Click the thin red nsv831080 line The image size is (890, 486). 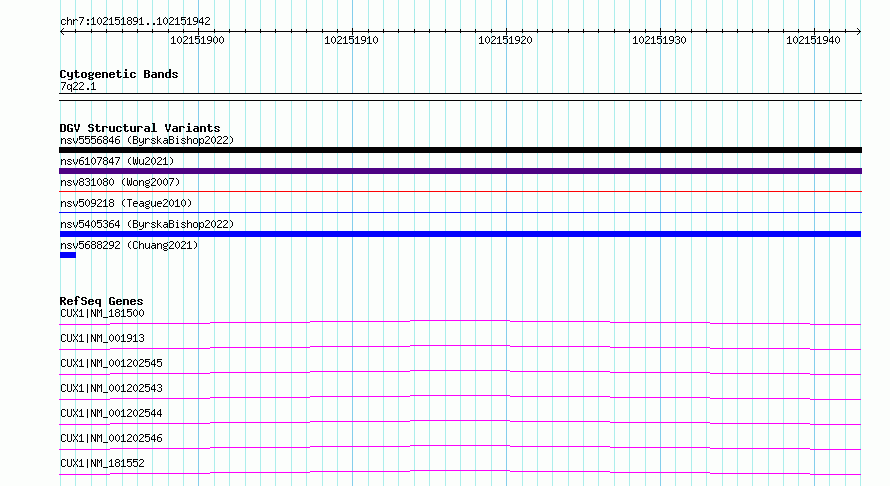click(460, 192)
